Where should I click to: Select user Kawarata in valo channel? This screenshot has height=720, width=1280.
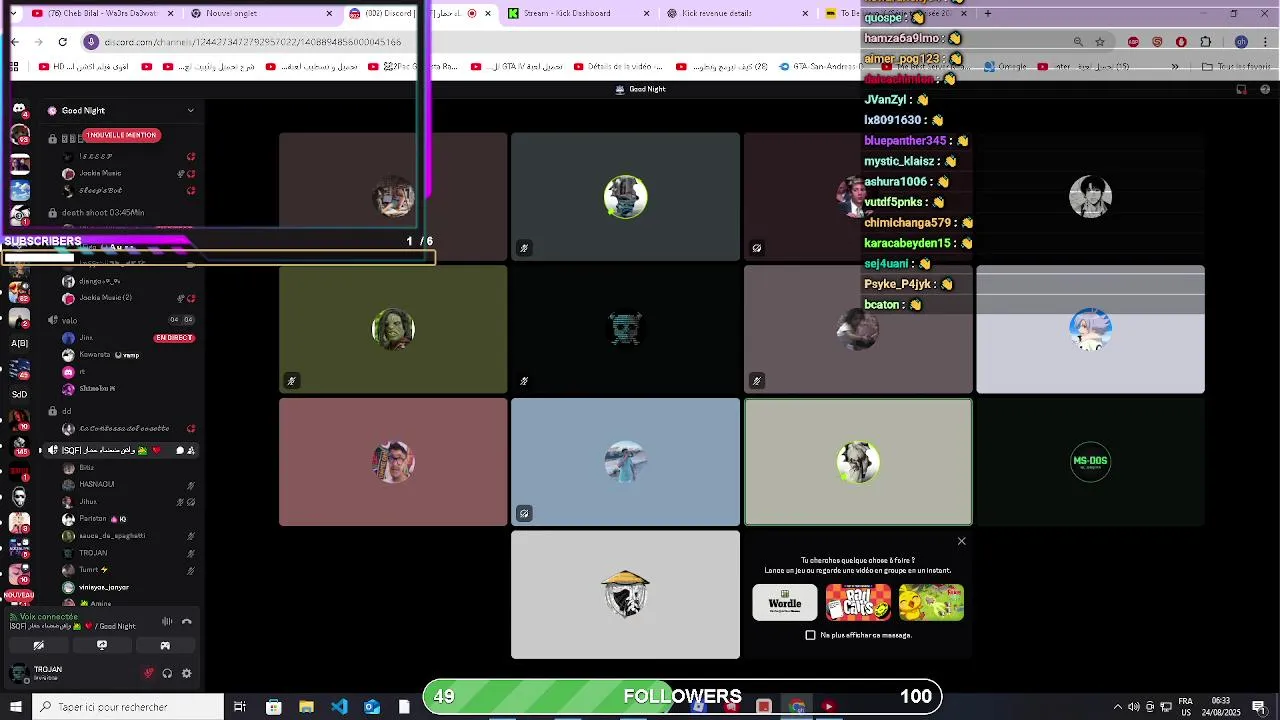pyautogui.click(x=95, y=355)
